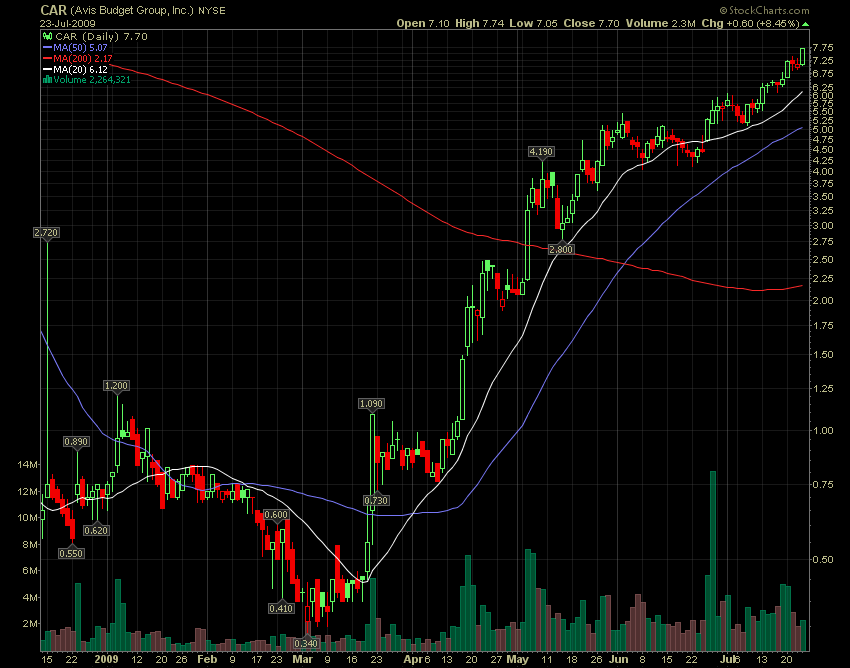Viewport: 850px width, 668px height.
Task: Click the red MA(200) line swatch in legend
Action: (47, 59)
